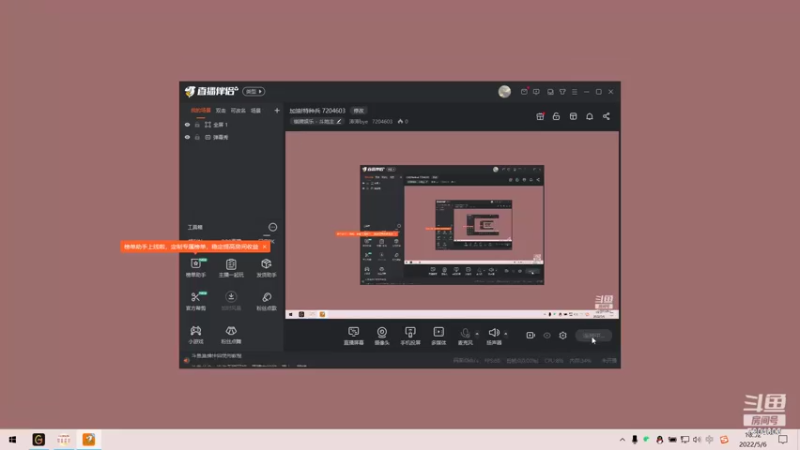Screen dimensions: 800x450
Task: Switch to the fourth scene tab
Action: (256, 110)
